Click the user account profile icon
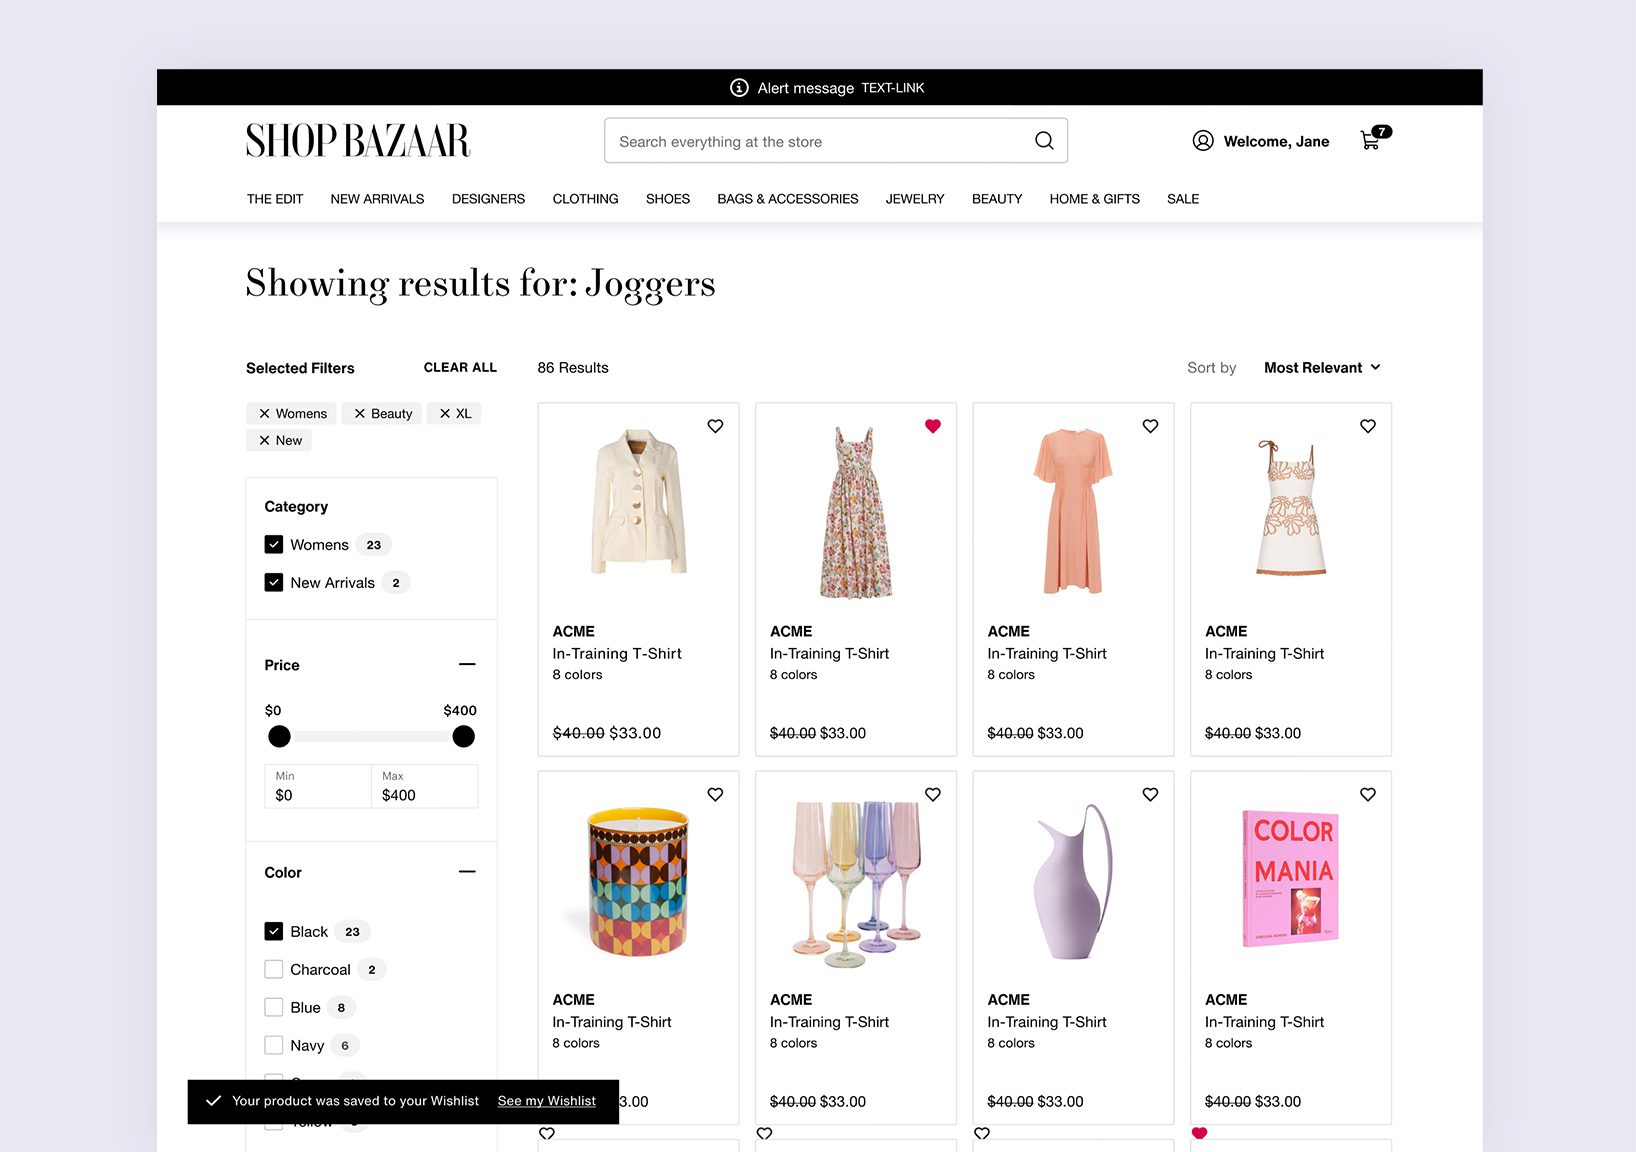The width and height of the screenshot is (1636, 1152). tap(1203, 141)
